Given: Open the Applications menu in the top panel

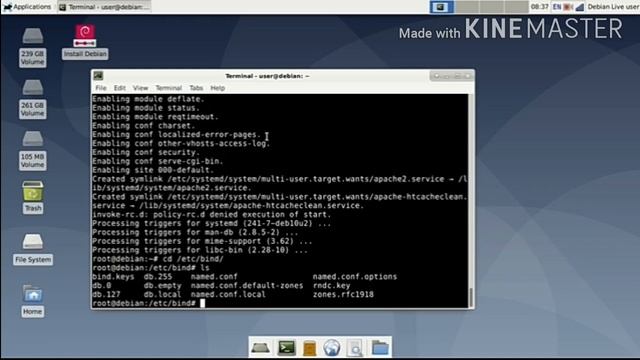Looking at the screenshot, I should (x=27, y=7).
